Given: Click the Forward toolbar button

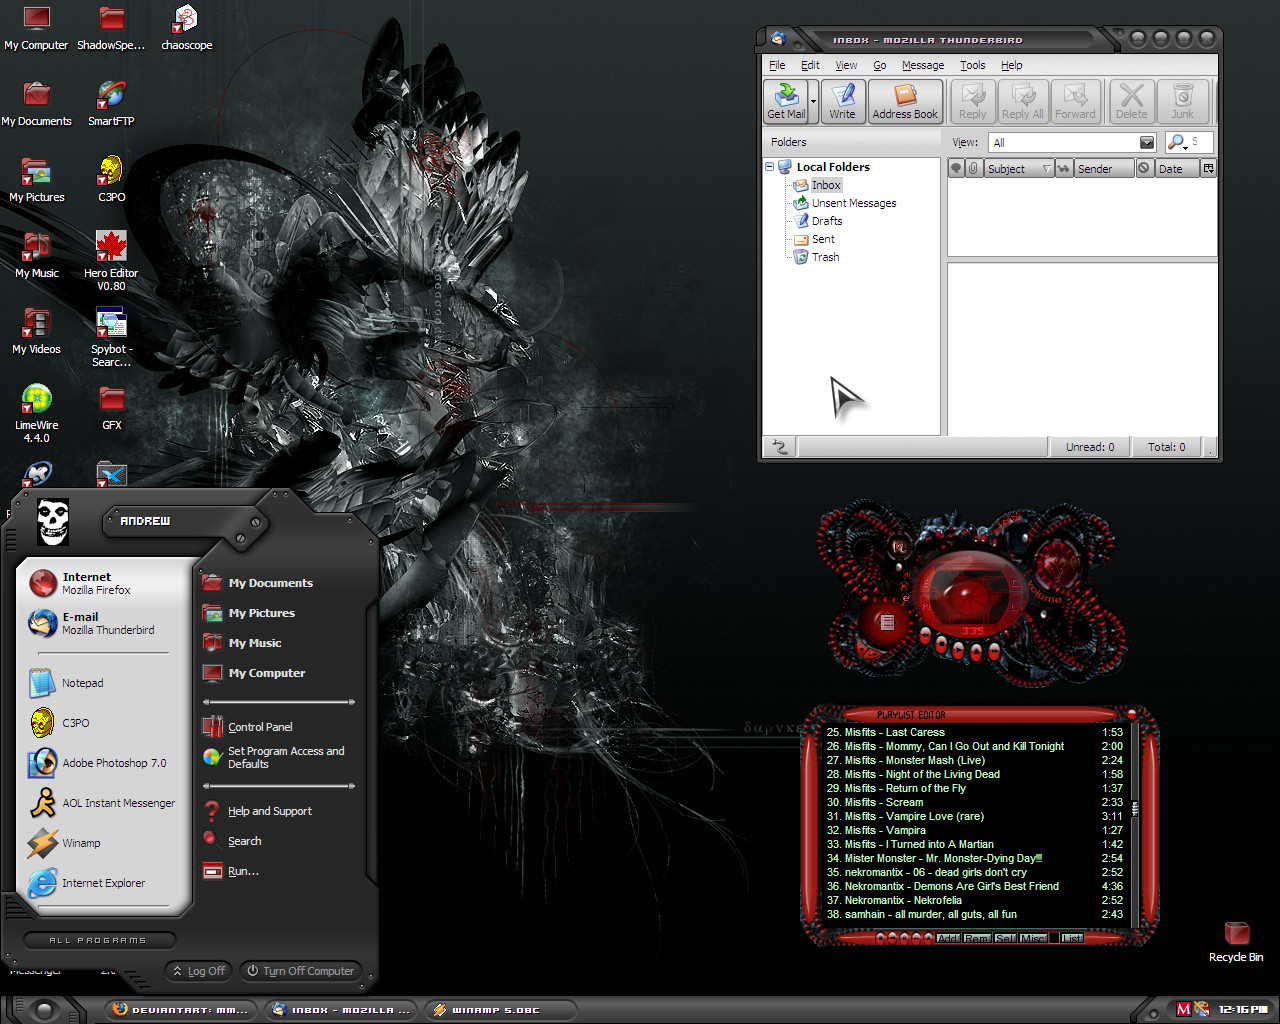Looking at the screenshot, I should point(1075,101).
